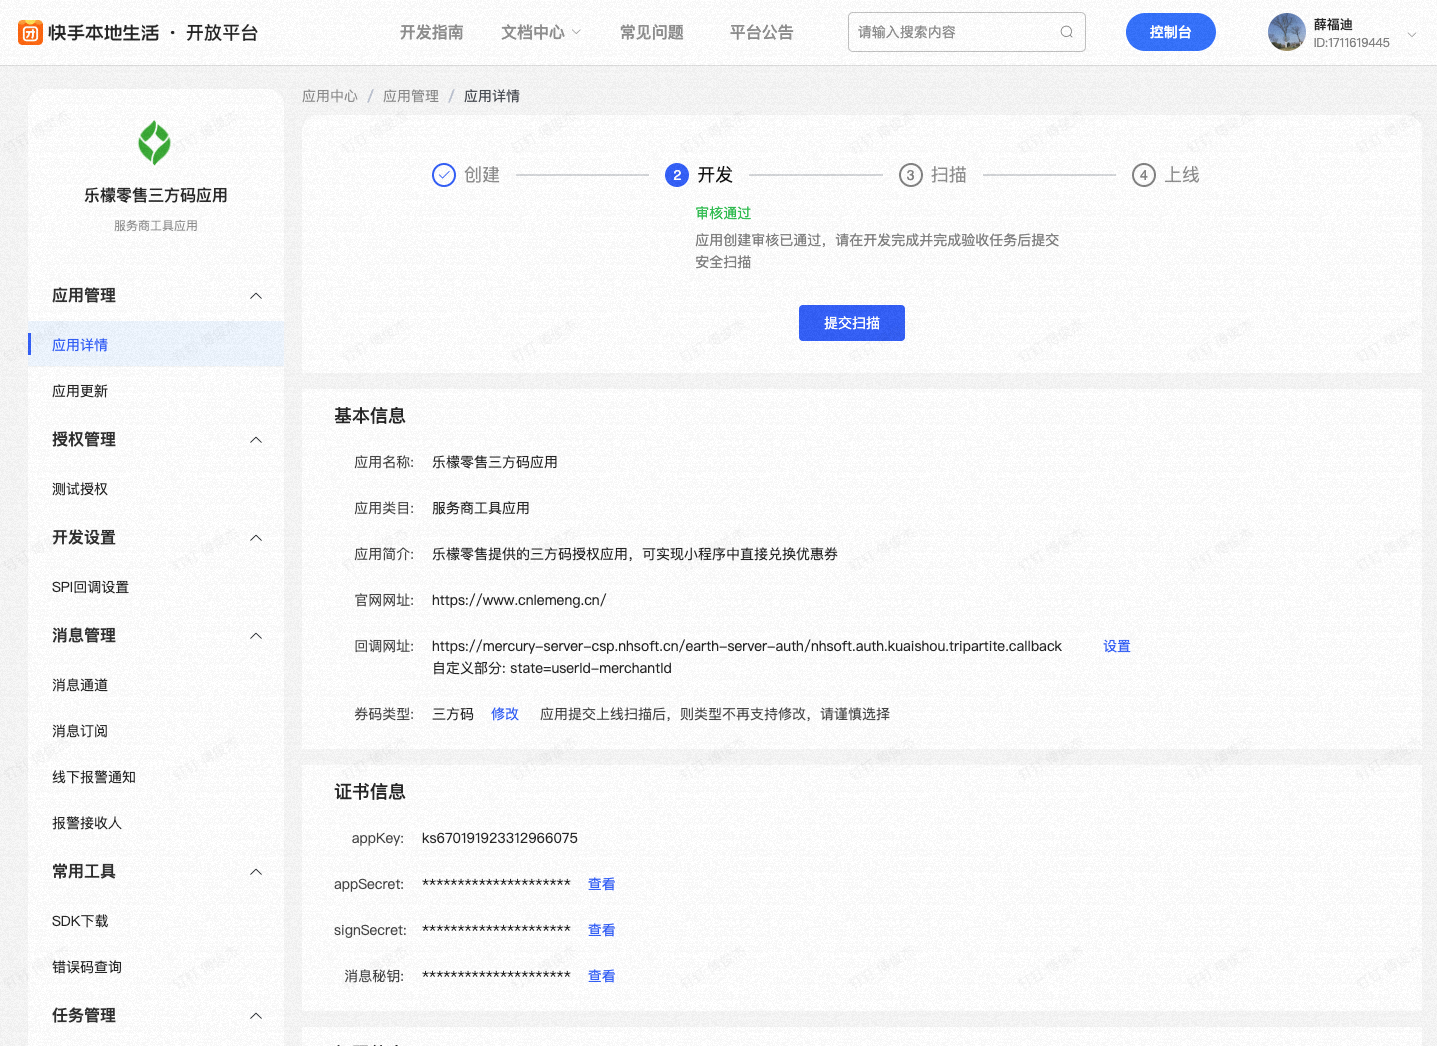The image size is (1437, 1046).
Task: Click the user avatar photo
Action: tap(1287, 32)
